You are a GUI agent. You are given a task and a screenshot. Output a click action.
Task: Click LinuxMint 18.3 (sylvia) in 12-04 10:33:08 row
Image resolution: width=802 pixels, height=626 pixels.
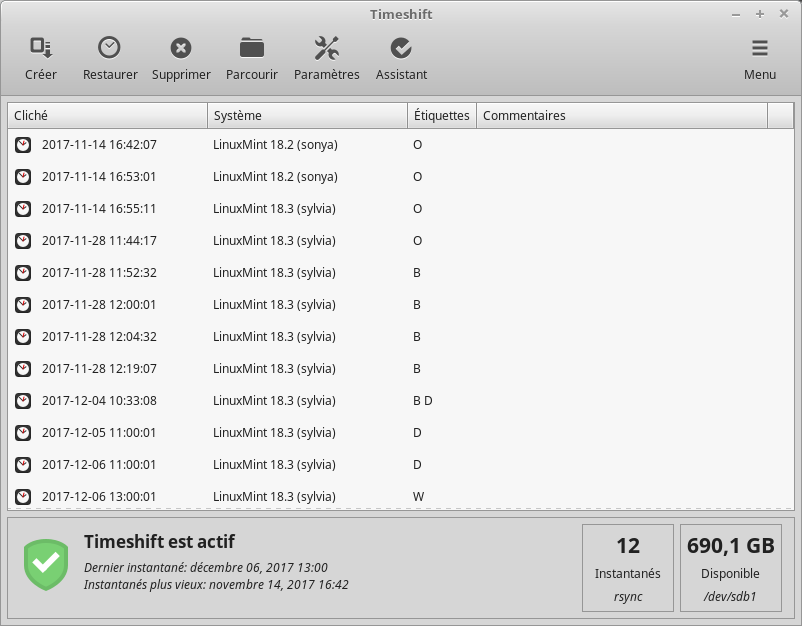(x=274, y=400)
